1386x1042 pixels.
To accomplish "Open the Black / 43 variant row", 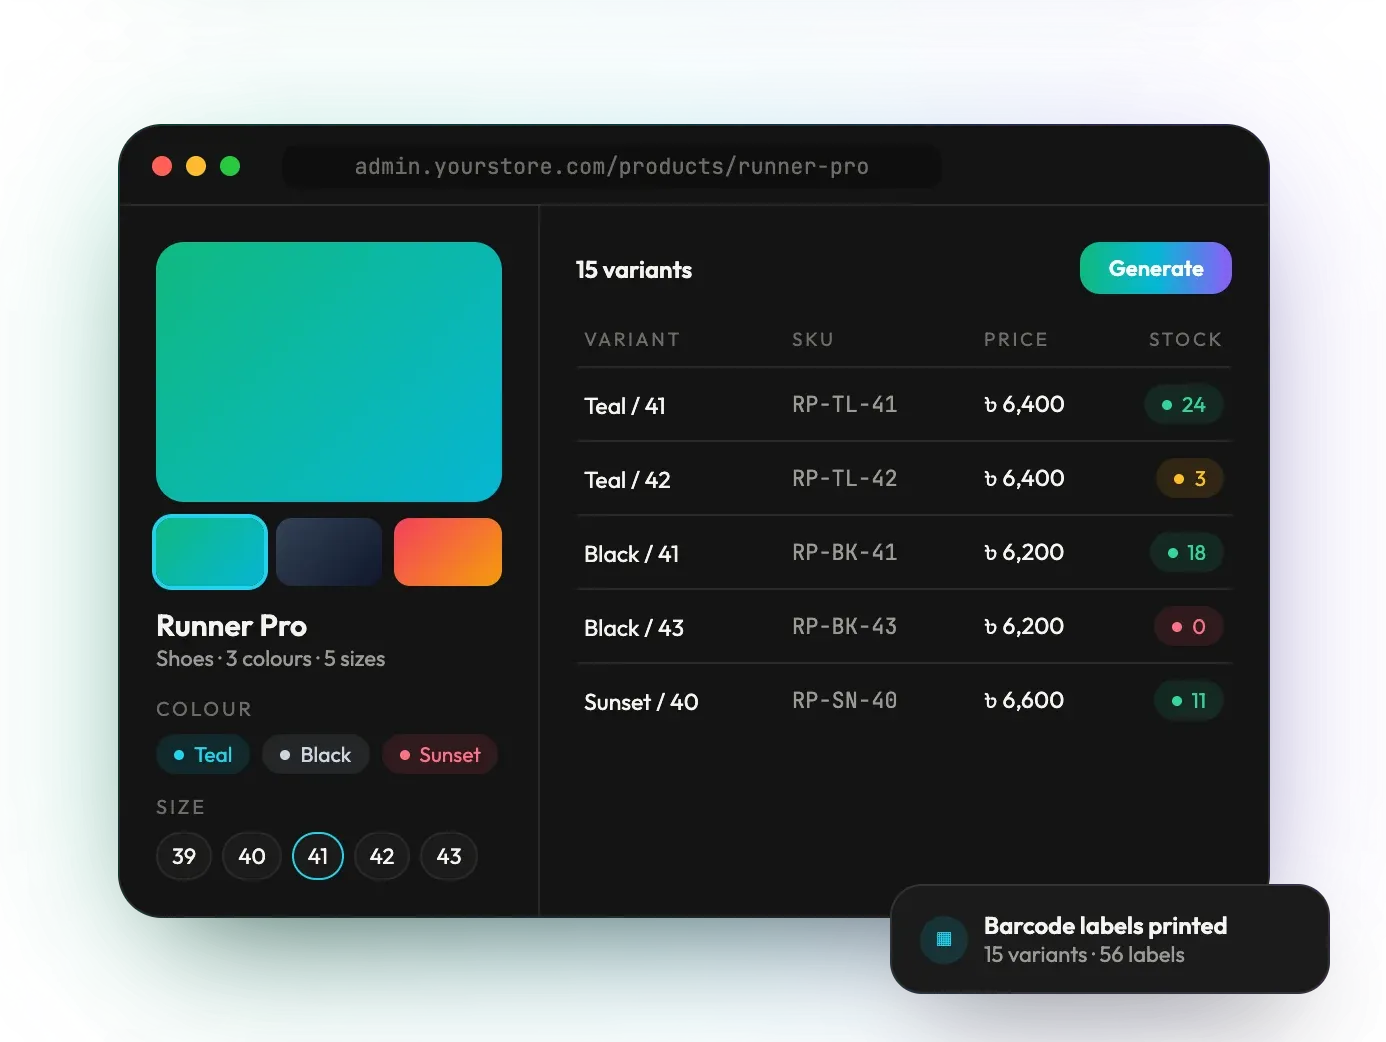I will click(x=904, y=627).
